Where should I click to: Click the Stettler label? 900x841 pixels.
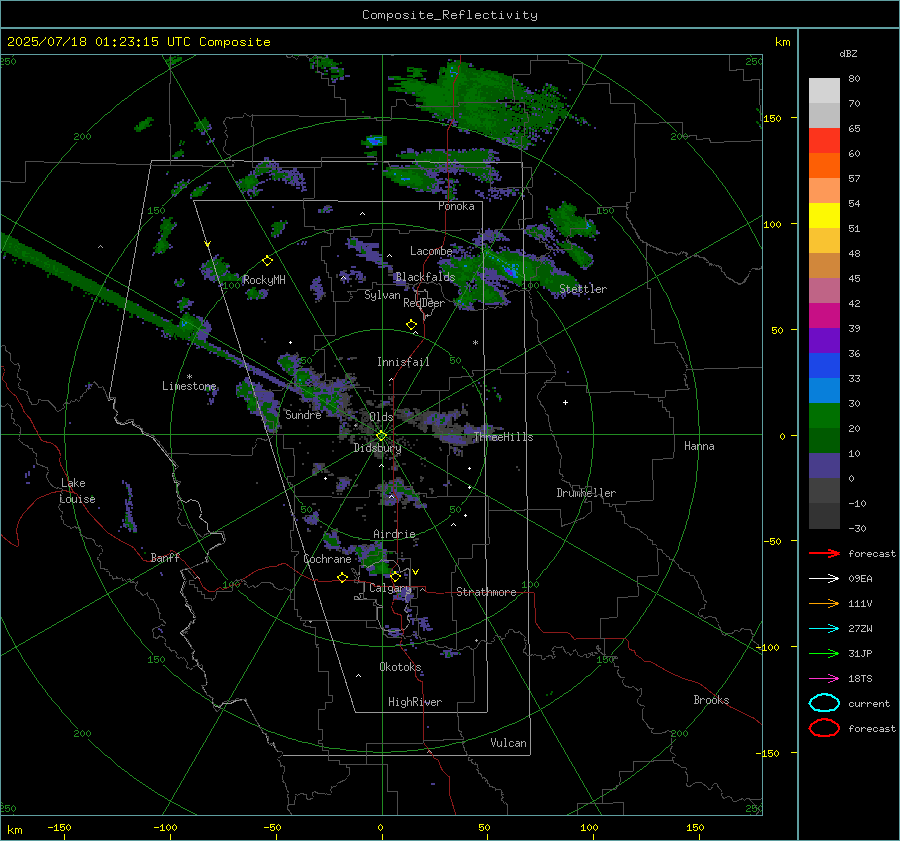click(583, 289)
